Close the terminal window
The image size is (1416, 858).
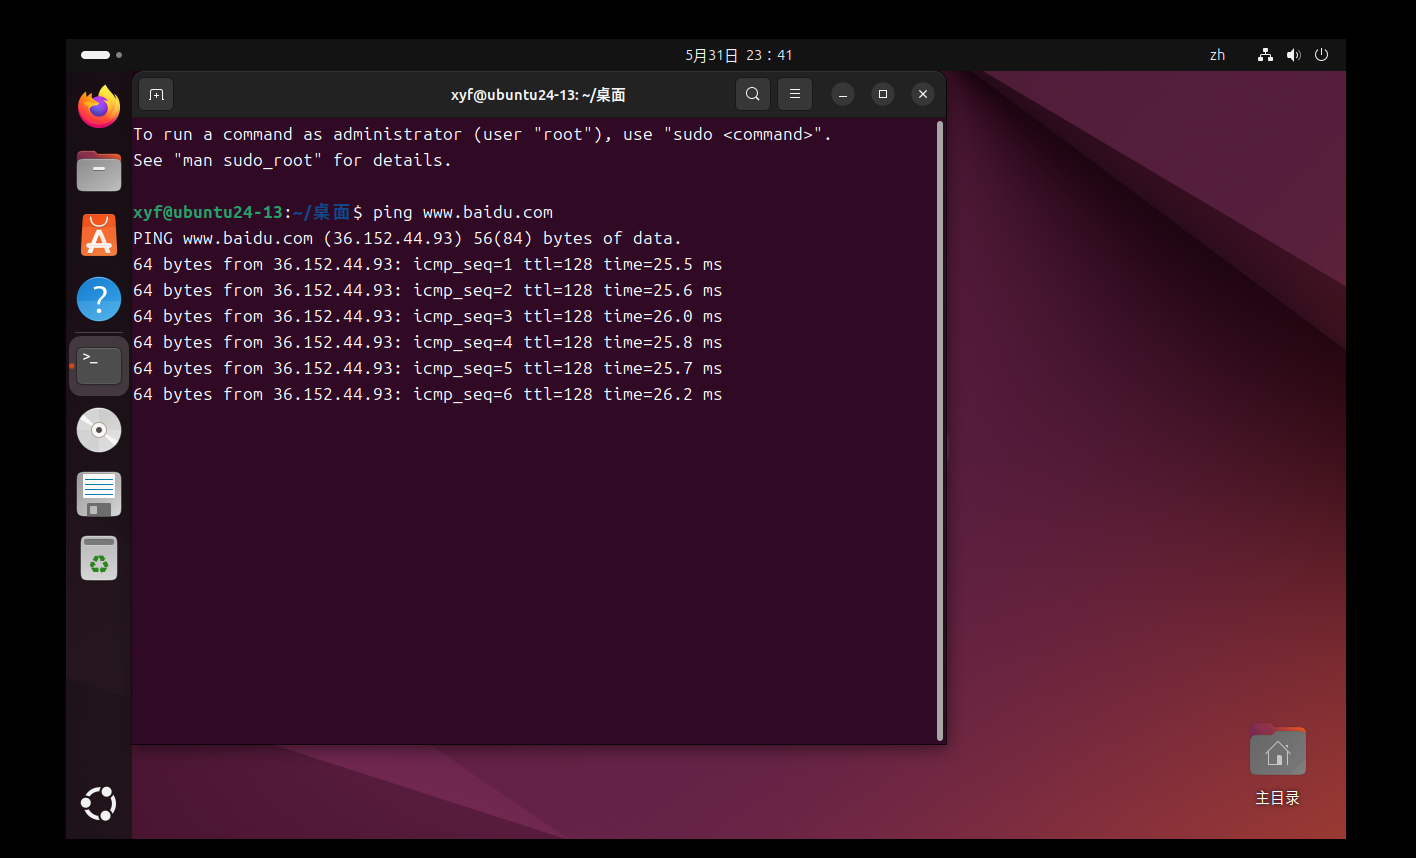pyautogui.click(x=923, y=94)
